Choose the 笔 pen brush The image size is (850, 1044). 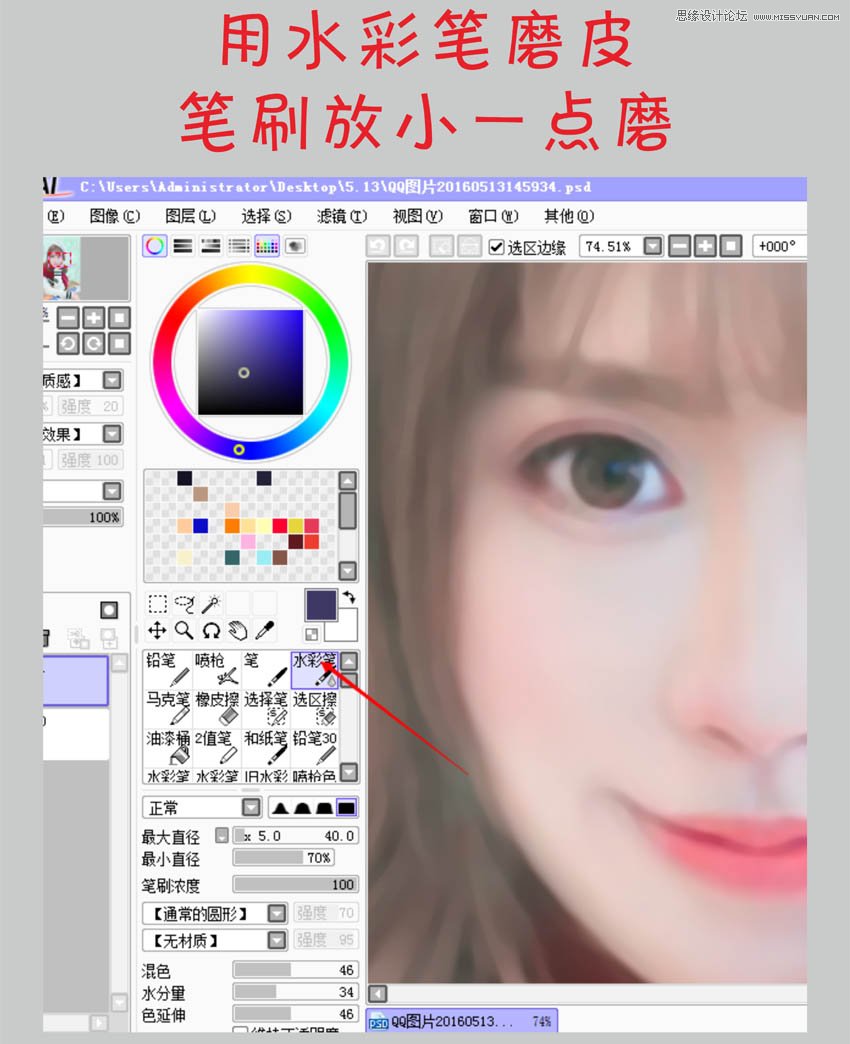click(266, 669)
